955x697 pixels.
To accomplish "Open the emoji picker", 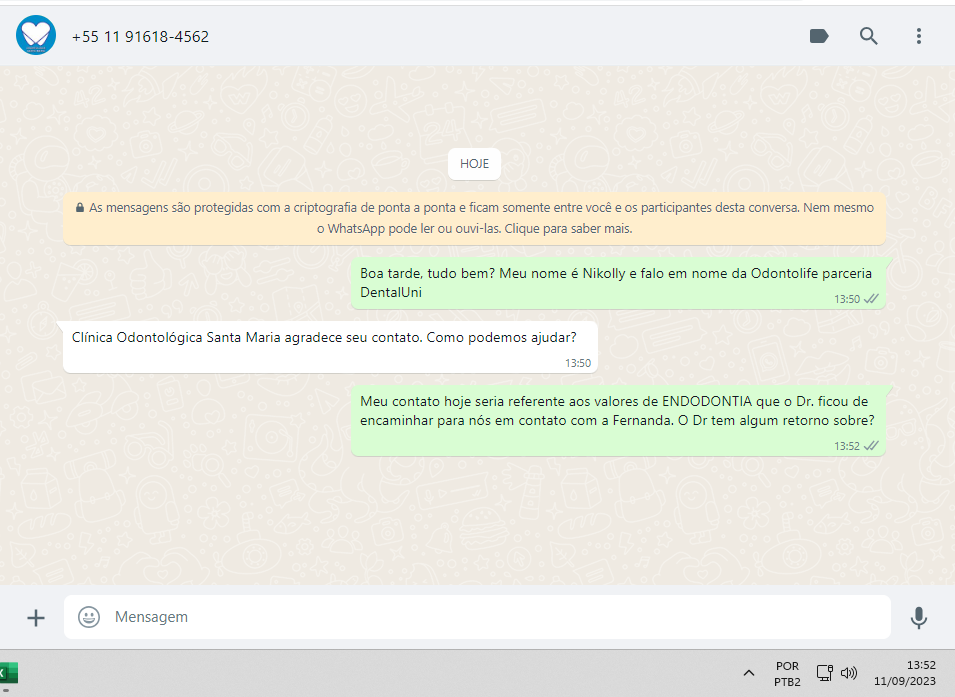I will tap(89, 617).
